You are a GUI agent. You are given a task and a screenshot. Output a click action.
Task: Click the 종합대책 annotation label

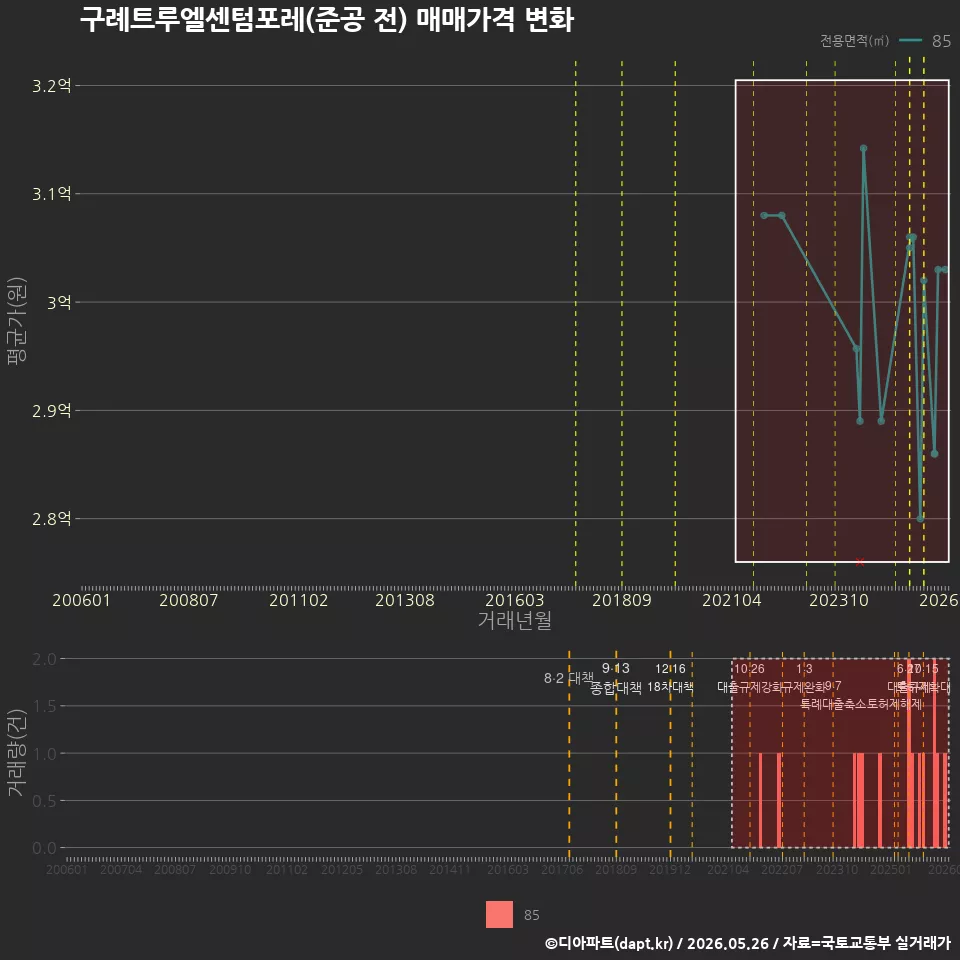tap(615, 688)
